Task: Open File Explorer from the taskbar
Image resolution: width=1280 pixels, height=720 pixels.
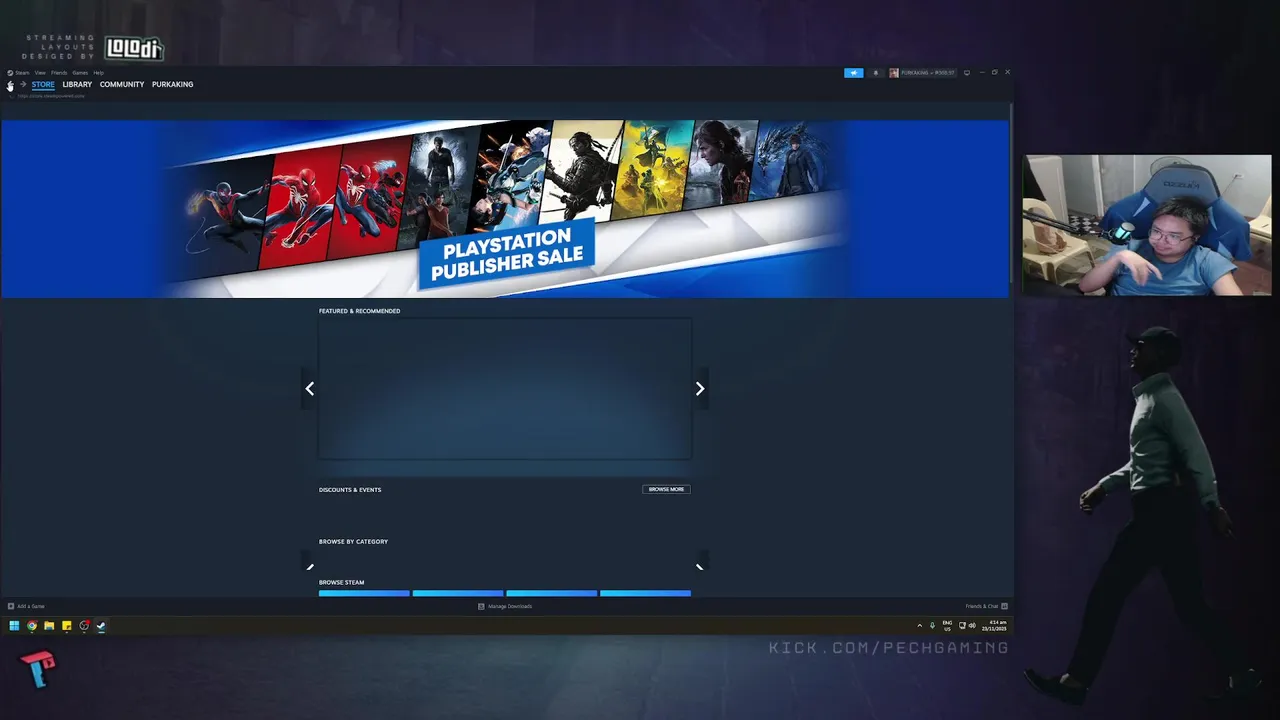Action: coord(49,626)
